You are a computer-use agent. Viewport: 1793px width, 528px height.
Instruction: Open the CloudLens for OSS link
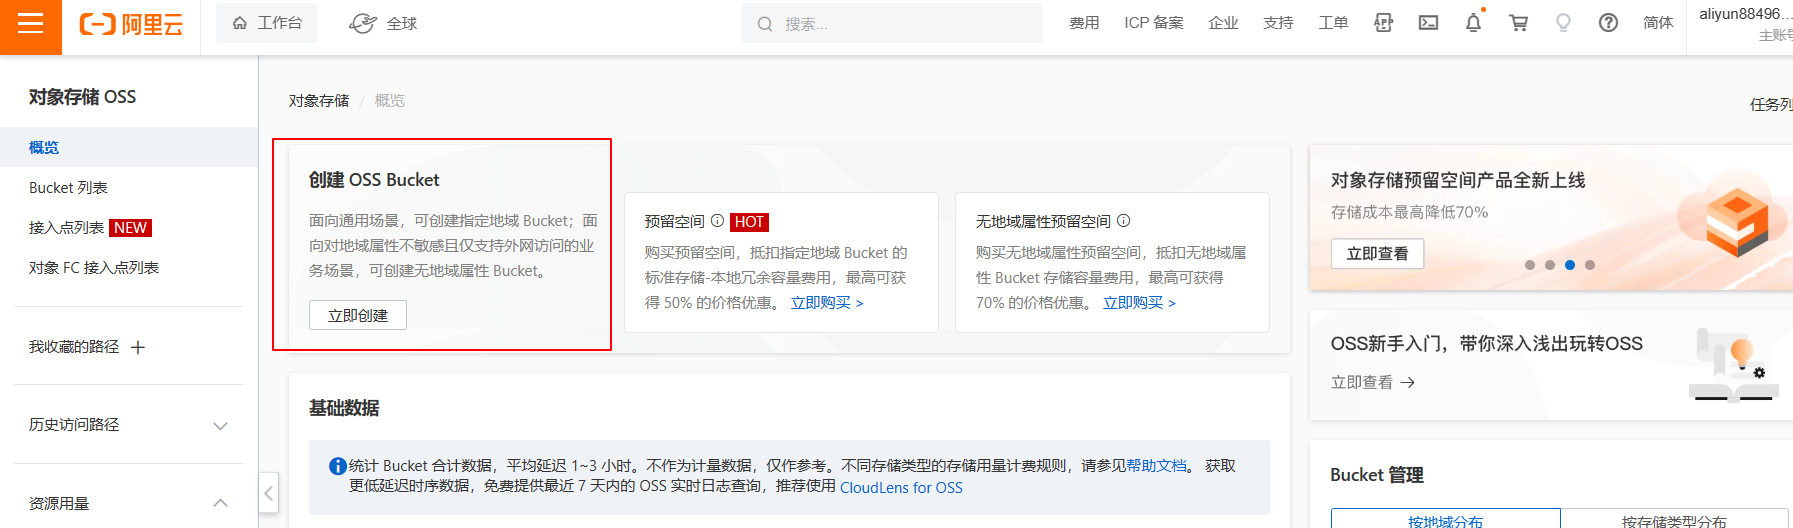(x=900, y=488)
